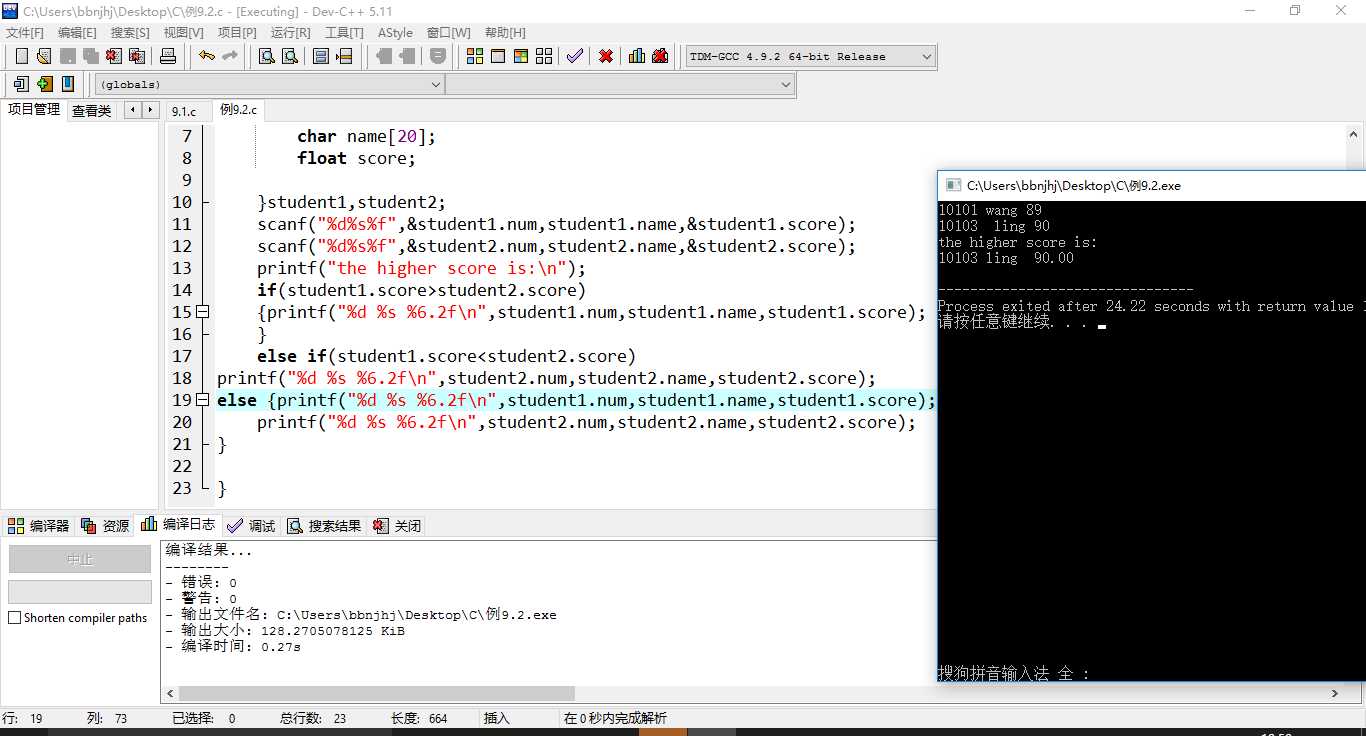Click the 总行数 status bar entry
Viewport: 1366px width, 736px height.
[x=313, y=718]
